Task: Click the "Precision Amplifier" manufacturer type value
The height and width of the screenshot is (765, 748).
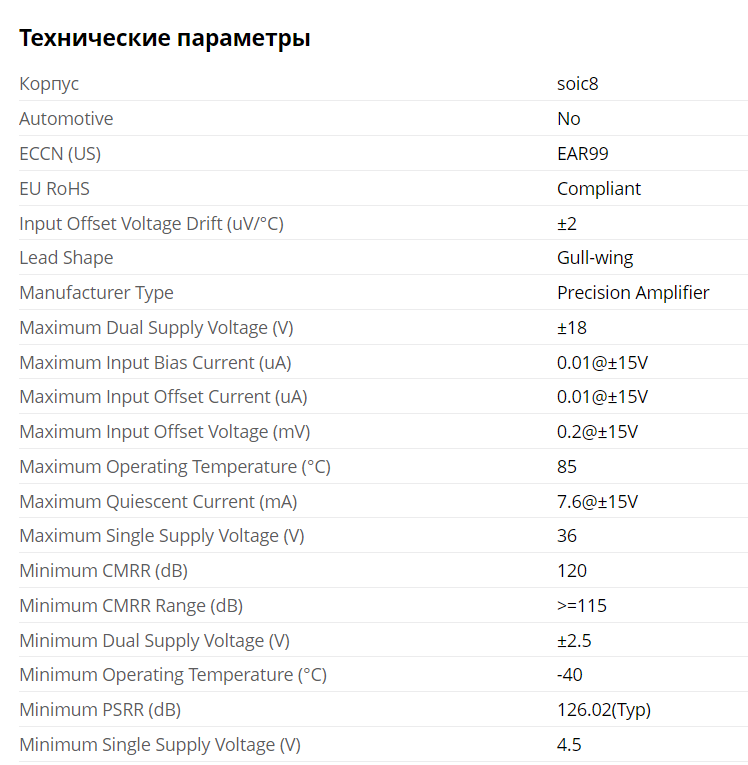Action: coord(633,293)
